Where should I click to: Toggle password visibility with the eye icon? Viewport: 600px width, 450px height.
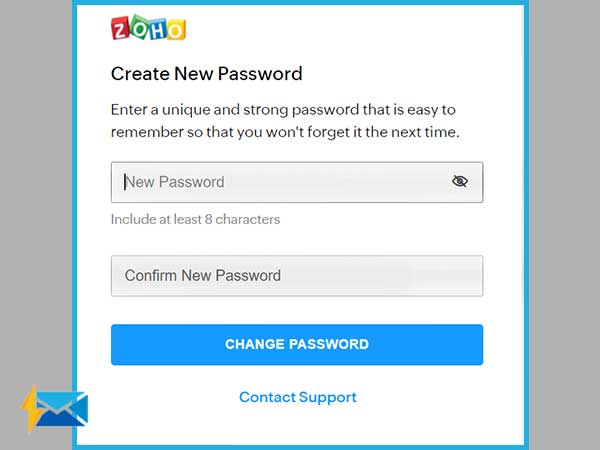[460, 181]
